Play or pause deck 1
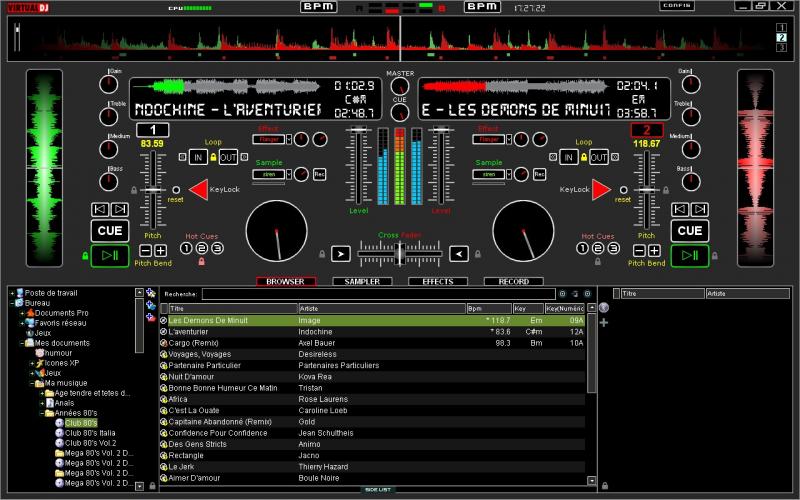This screenshot has width=800, height=500. 110,256
